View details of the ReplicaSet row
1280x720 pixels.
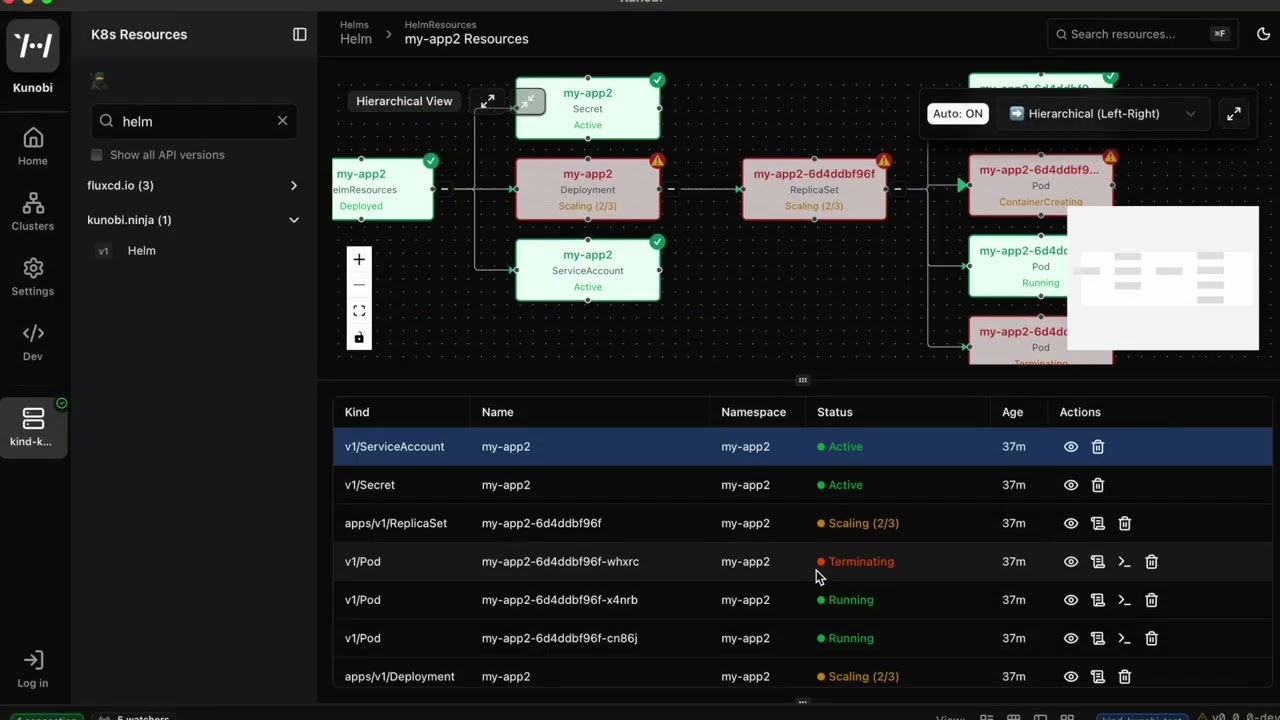1071,523
